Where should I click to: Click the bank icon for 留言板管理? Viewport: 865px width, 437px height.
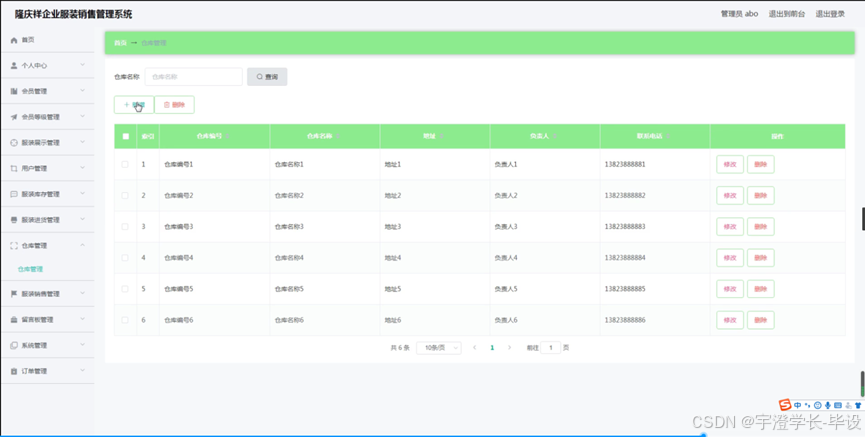point(14,319)
